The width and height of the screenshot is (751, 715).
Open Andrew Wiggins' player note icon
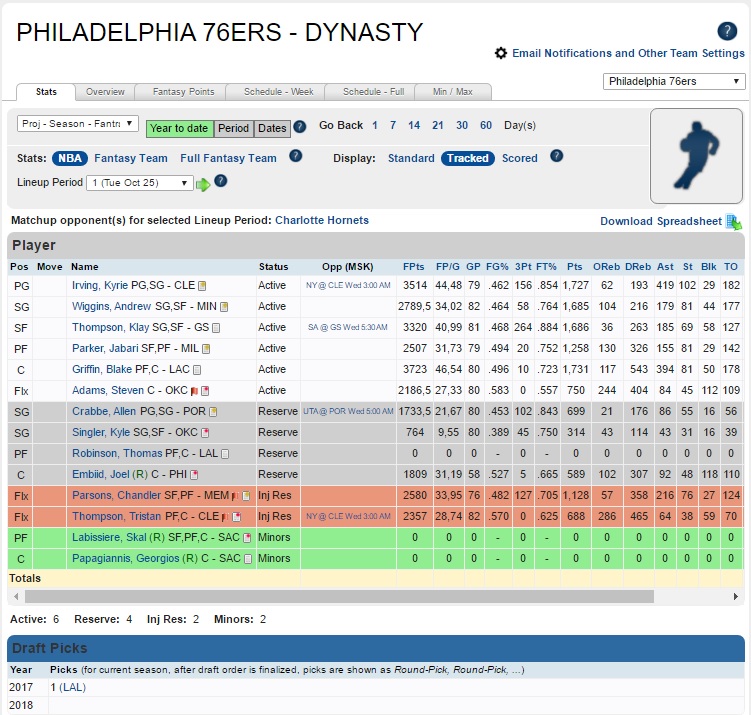(224, 307)
